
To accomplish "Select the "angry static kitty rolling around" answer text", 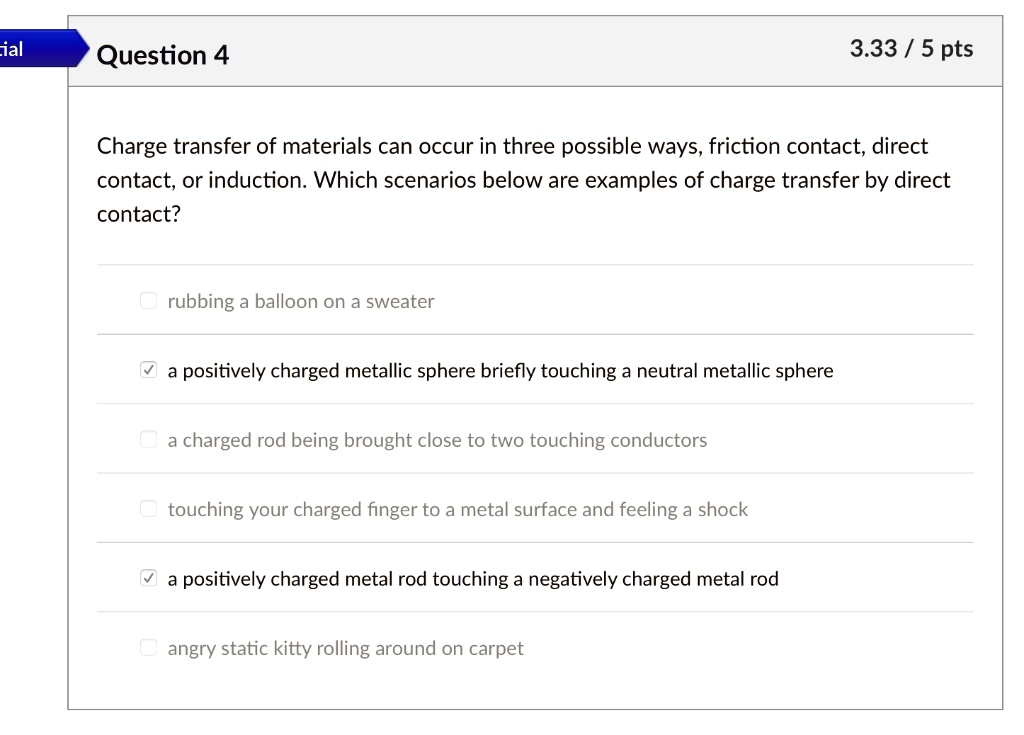I will pos(346,648).
